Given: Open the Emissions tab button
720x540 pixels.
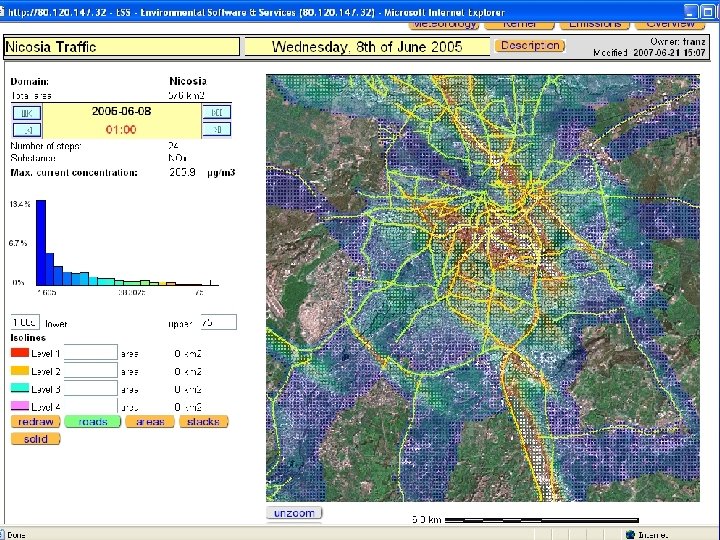Looking at the screenshot, I should (x=595, y=25).
